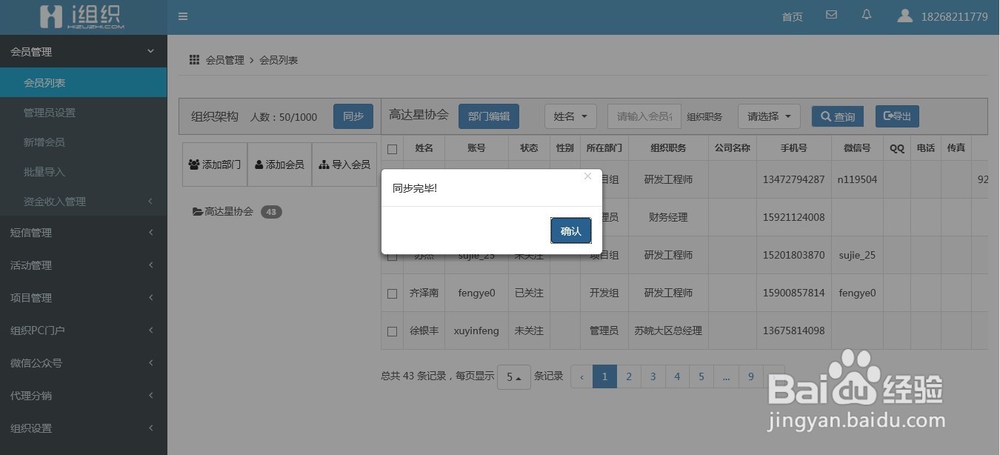Click phone number 15201803870
This screenshot has width=1000, height=455.
(x=794, y=255)
